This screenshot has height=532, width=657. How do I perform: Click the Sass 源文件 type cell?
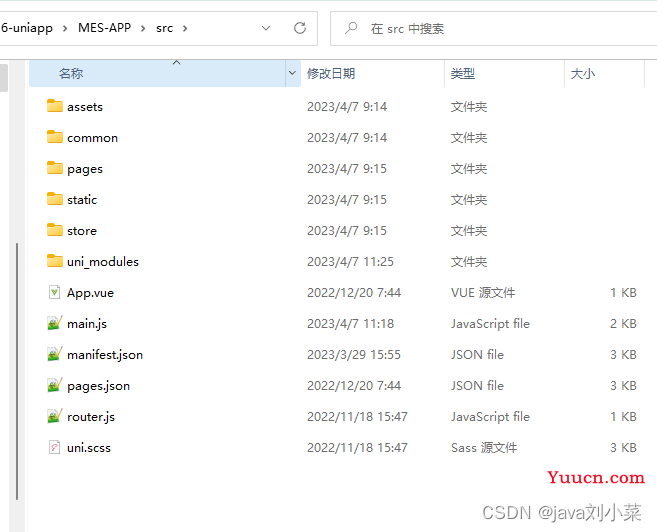coord(484,447)
